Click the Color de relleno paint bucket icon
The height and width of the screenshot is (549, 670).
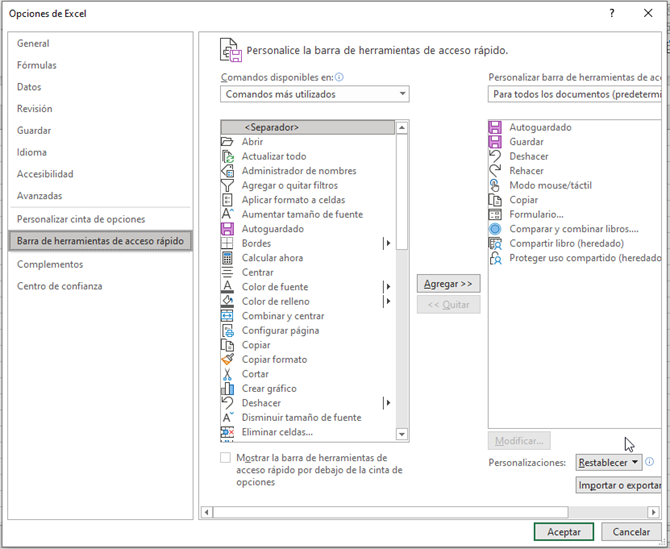tap(227, 302)
